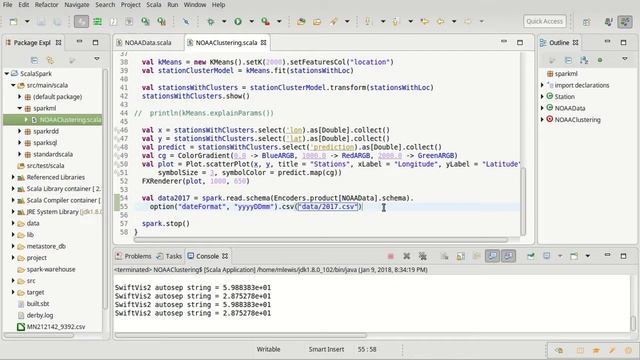Expand the sparksql package
Viewport: 640px width, 360px height.
pos(19,142)
